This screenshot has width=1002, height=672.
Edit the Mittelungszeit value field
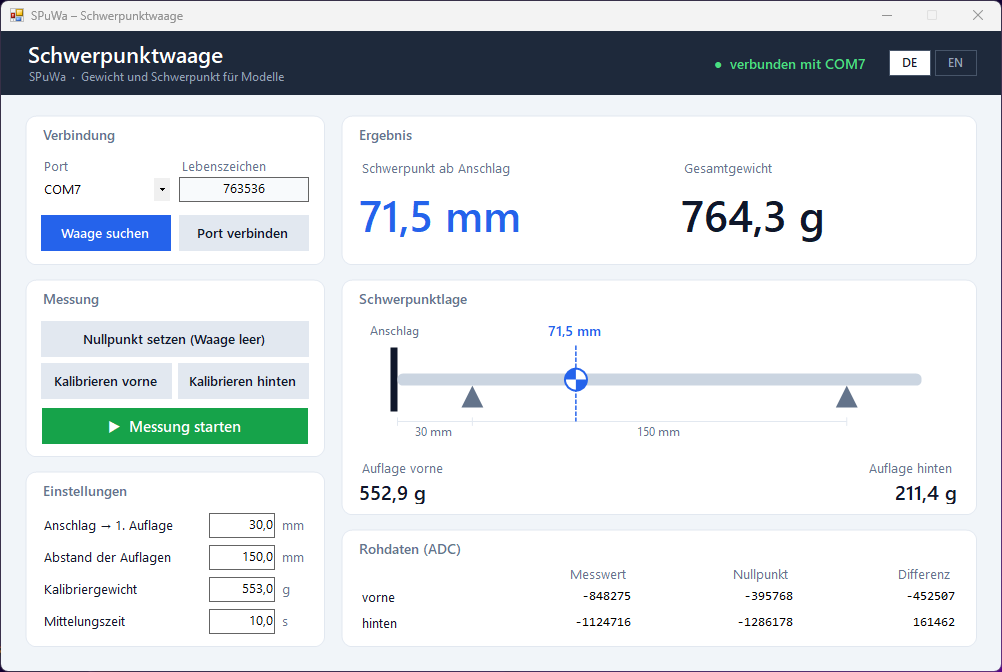(x=242, y=621)
